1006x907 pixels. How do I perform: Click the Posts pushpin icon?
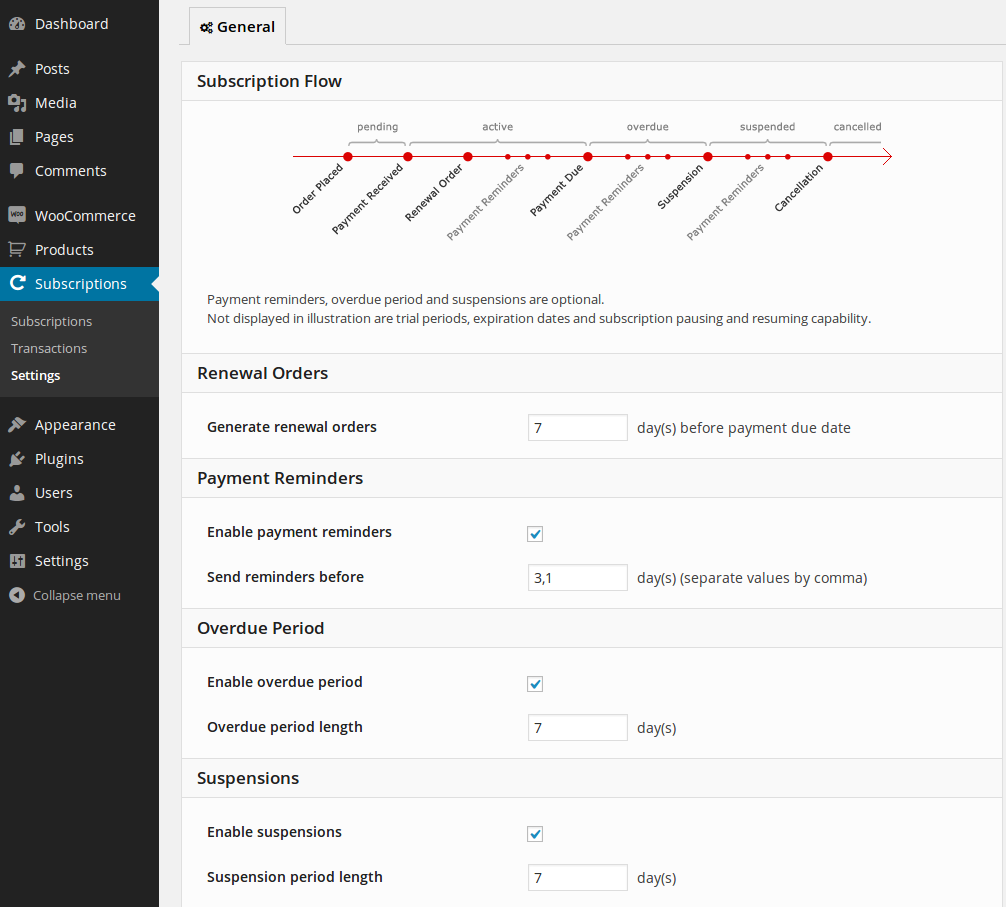click(17, 69)
